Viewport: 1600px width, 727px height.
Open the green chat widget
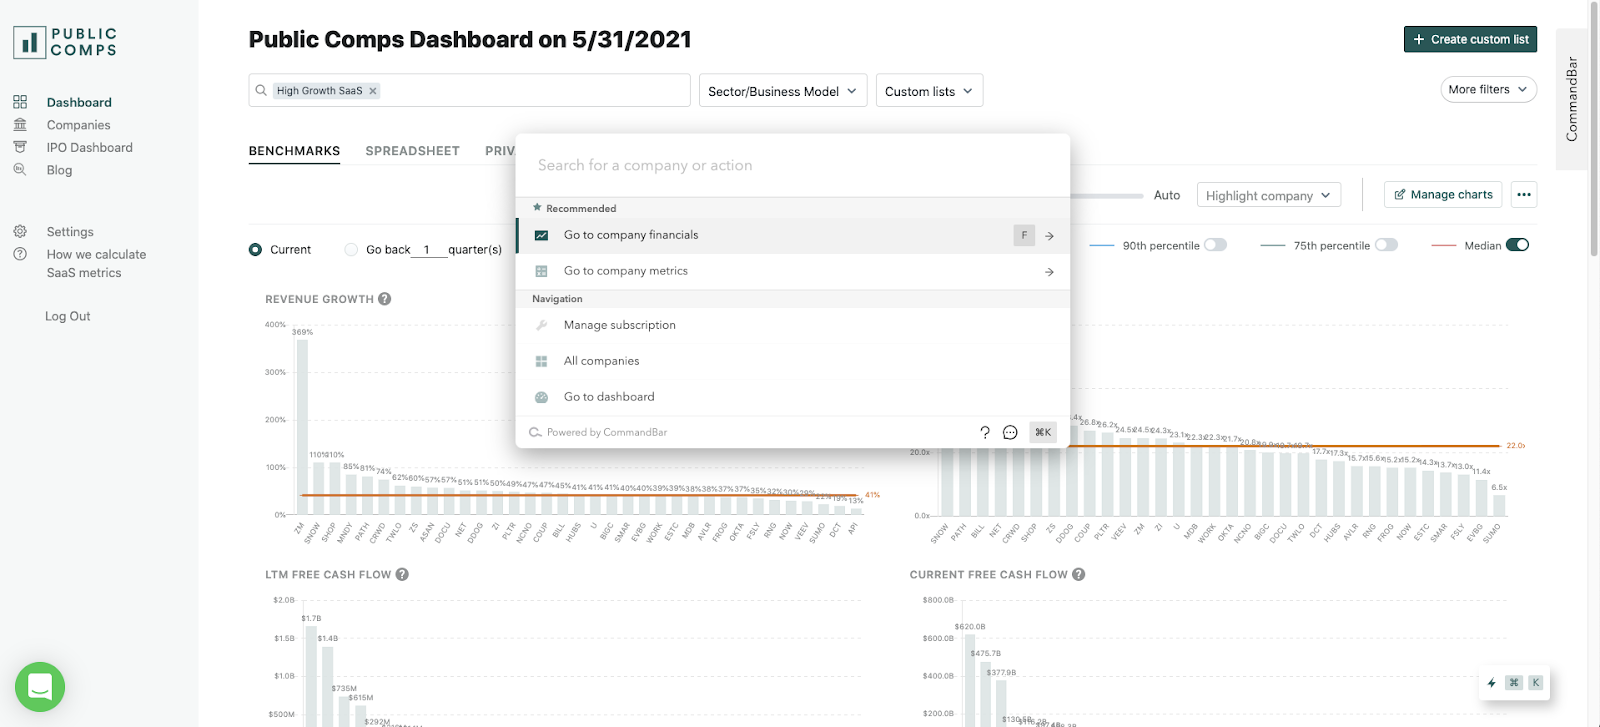click(40, 687)
